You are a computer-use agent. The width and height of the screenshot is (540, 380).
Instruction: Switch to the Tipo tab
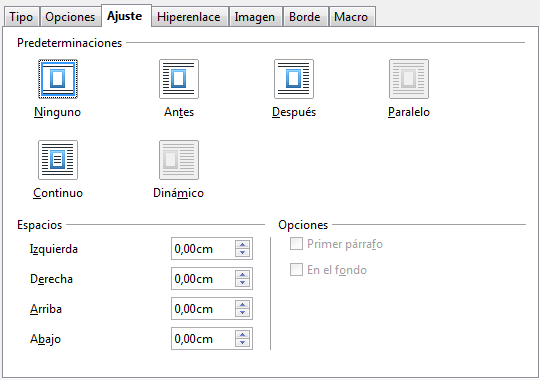pos(21,17)
